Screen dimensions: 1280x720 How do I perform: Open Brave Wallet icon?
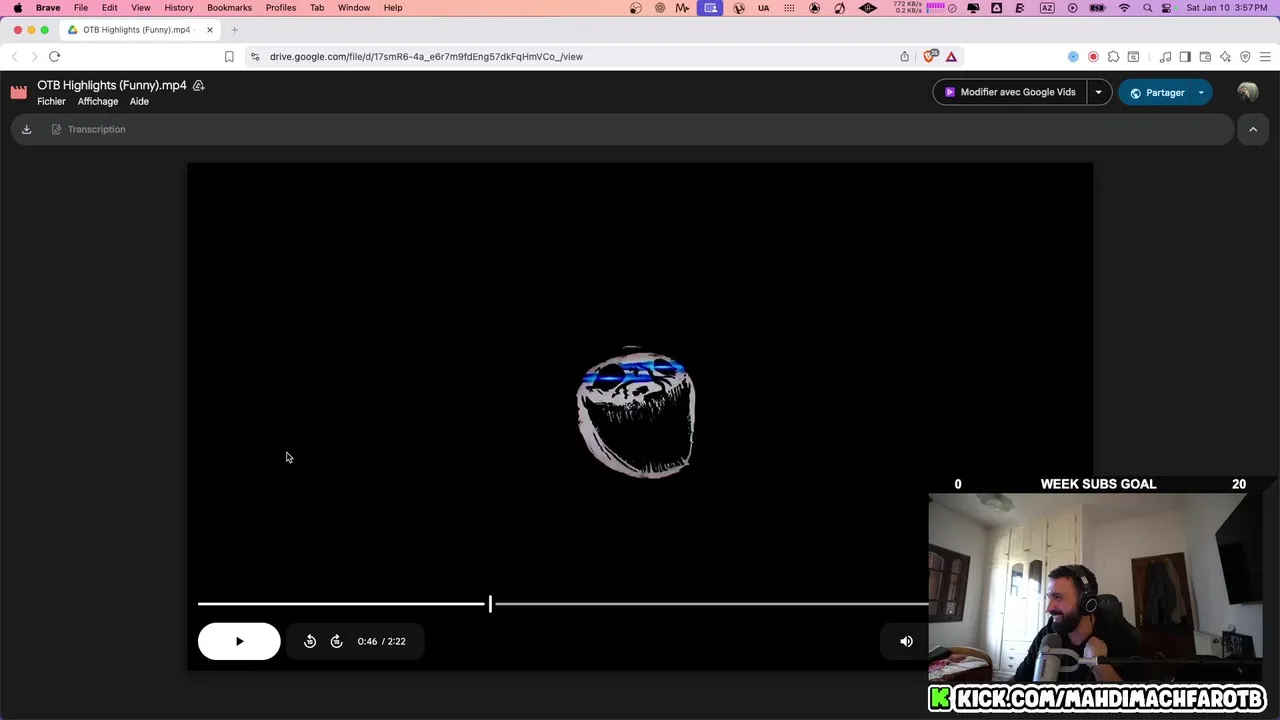point(1205,57)
